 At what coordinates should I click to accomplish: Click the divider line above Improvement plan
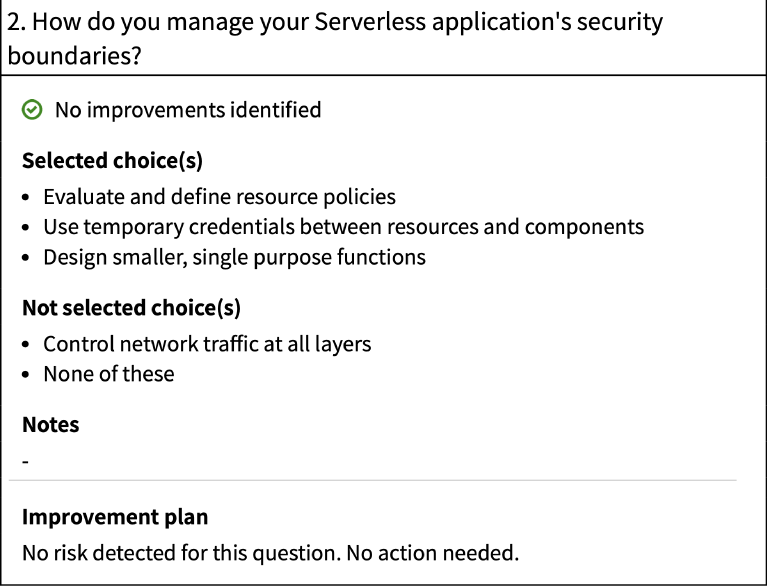(372, 481)
